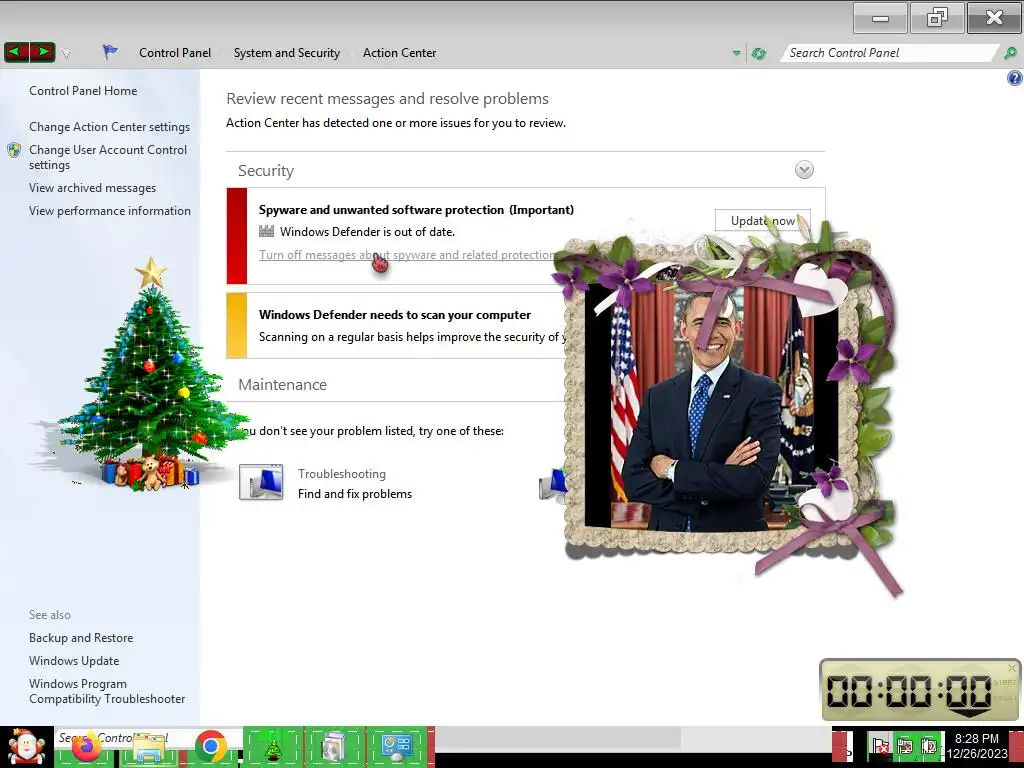
Task: Click the middle system tray icon
Action: pos(905,746)
